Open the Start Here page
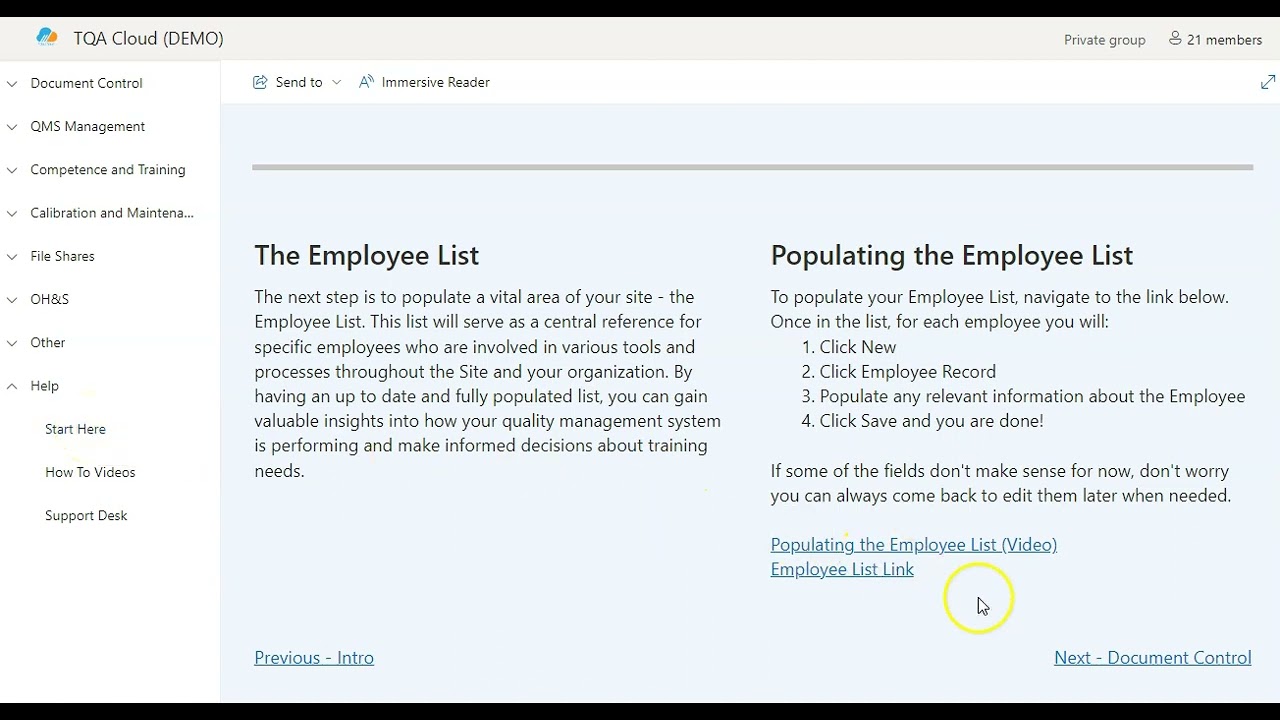The image size is (1280, 720). click(x=75, y=429)
